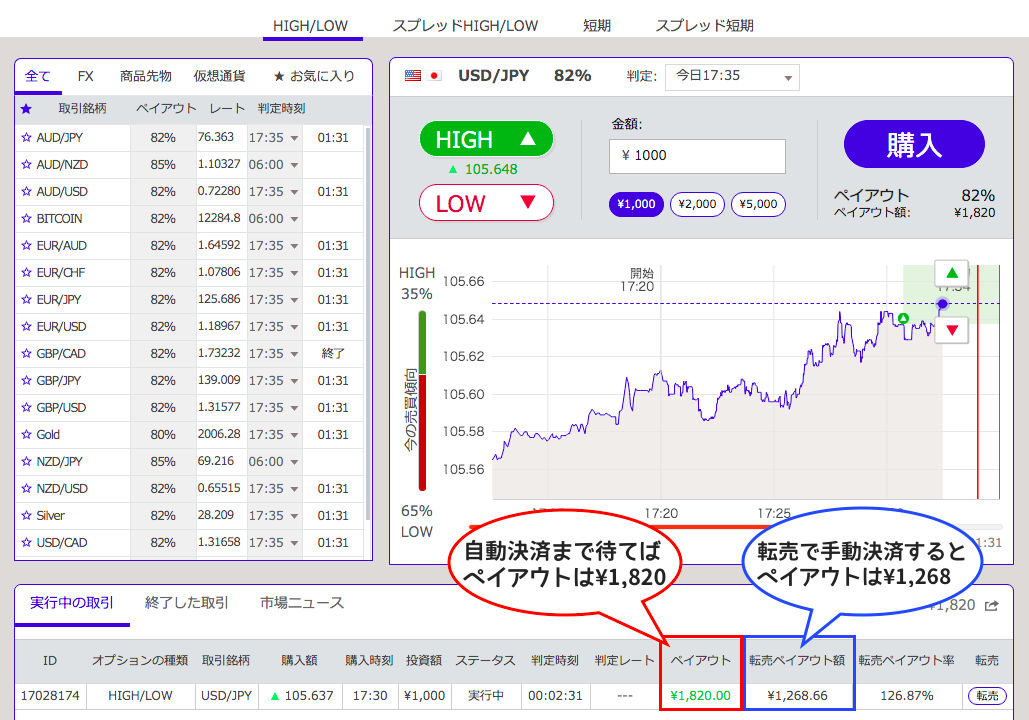Star the USD/CAD pair
This screenshot has width=1029, height=720.
(27, 542)
